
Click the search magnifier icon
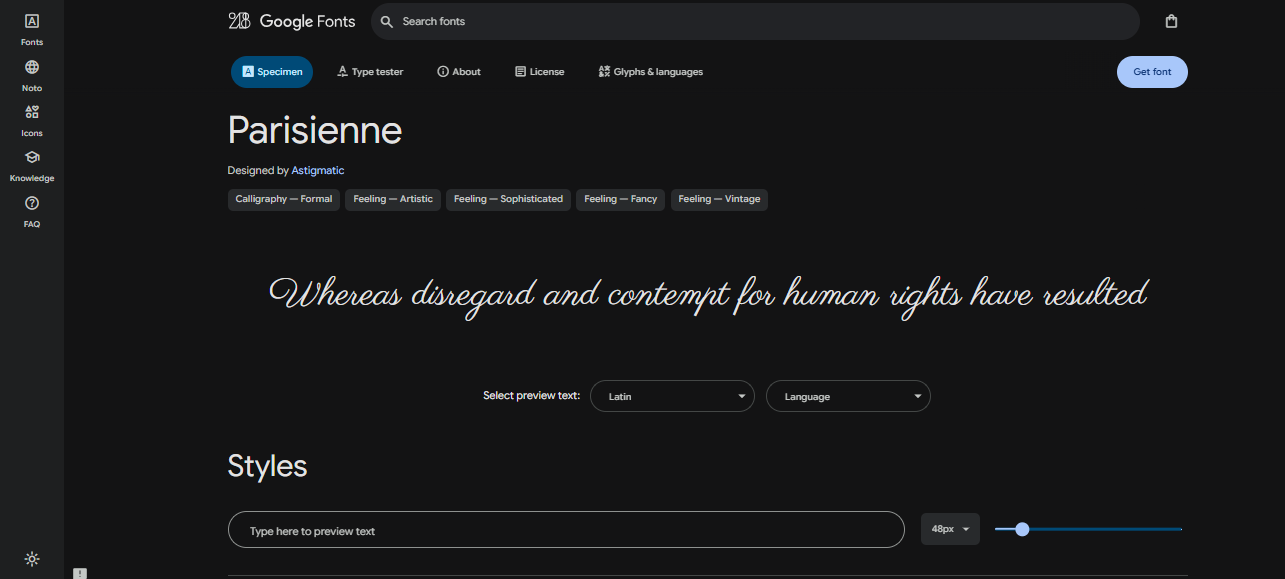coord(387,21)
